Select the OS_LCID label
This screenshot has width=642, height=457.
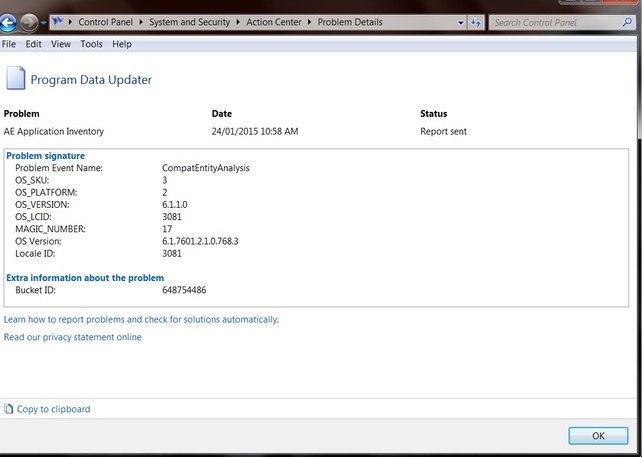tap(33, 217)
